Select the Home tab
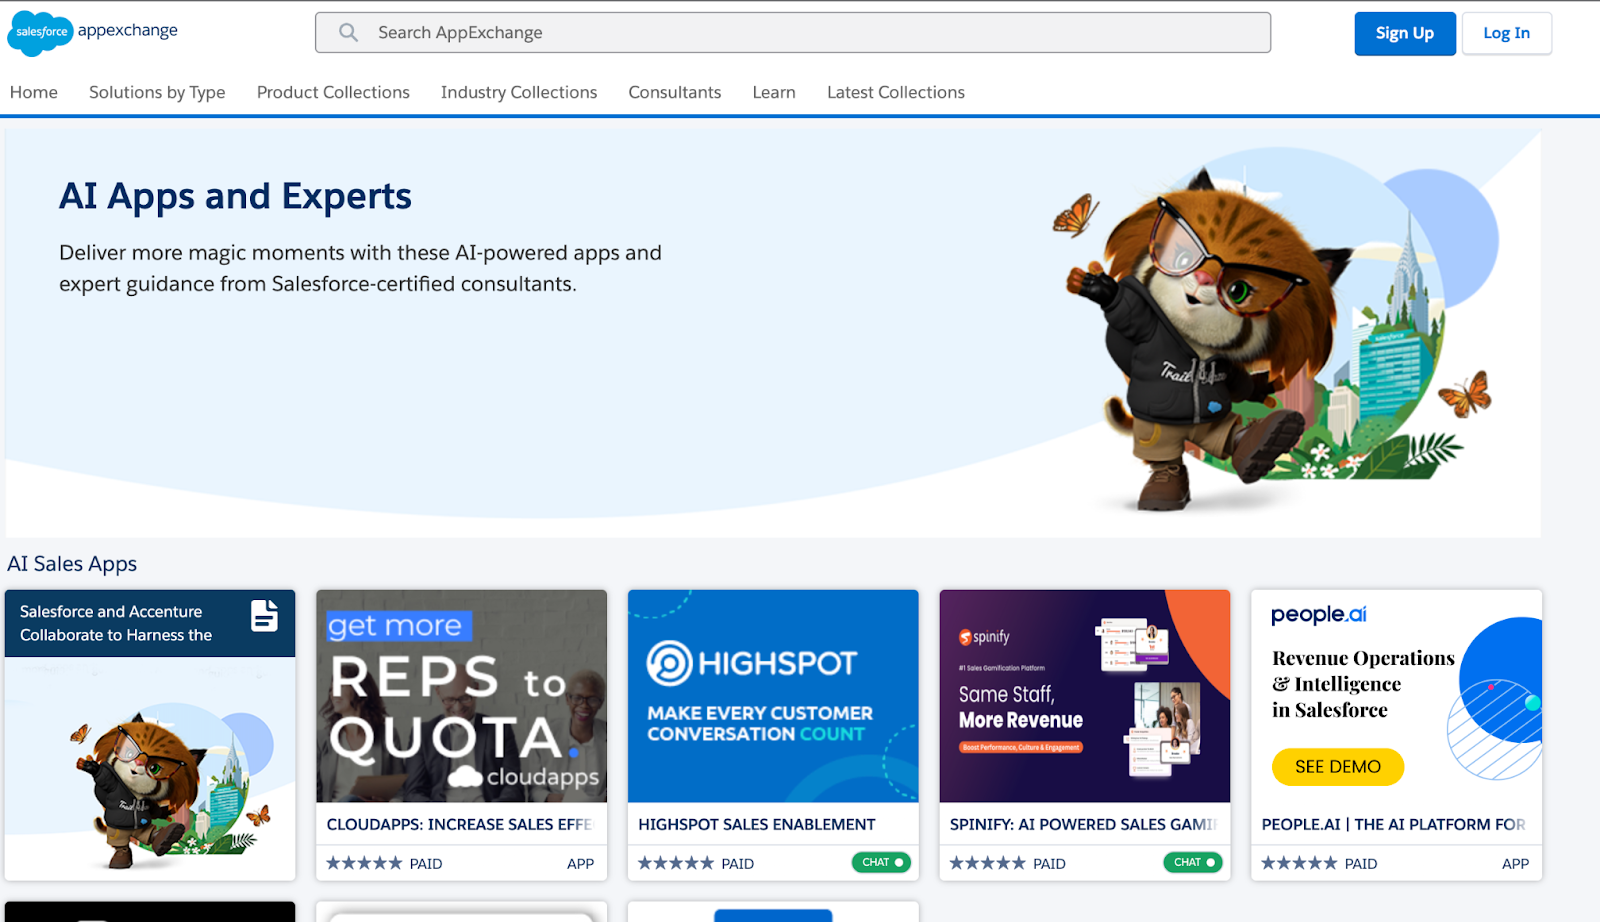Image resolution: width=1600 pixels, height=922 pixels. [x=33, y=92]
